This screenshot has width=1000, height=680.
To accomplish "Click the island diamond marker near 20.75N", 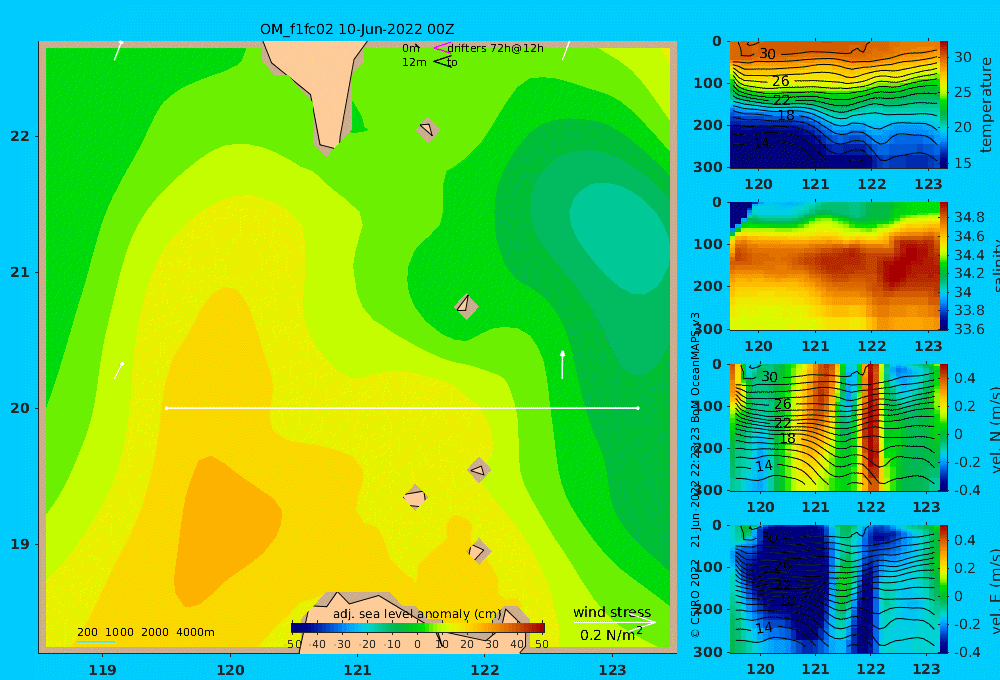I will point(466,306).
